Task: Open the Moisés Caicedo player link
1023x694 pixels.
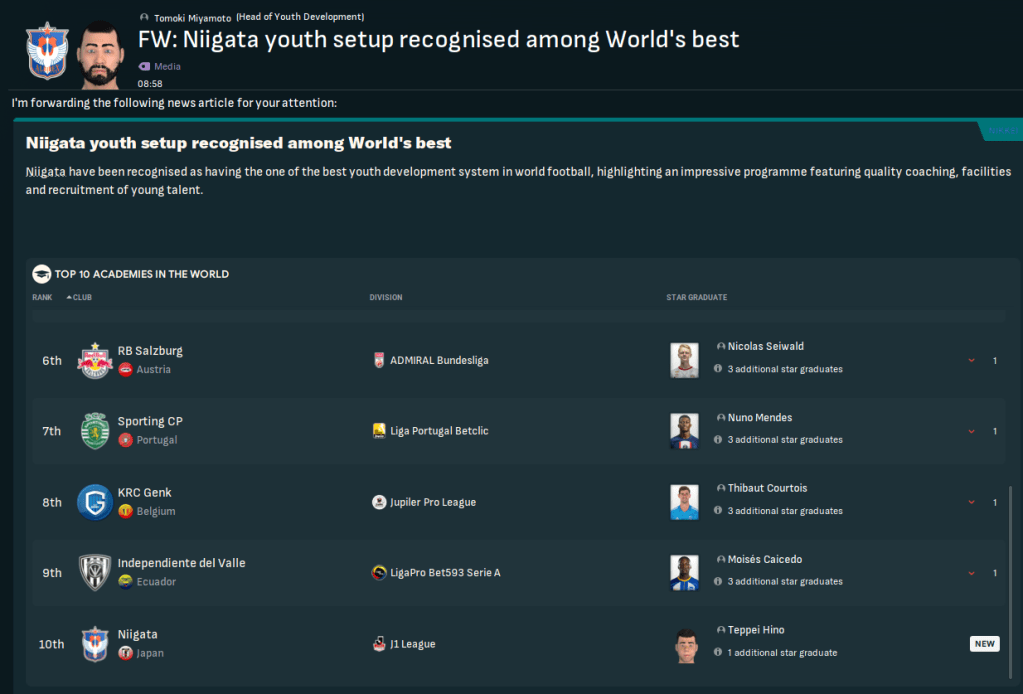Action: point(764,559)
